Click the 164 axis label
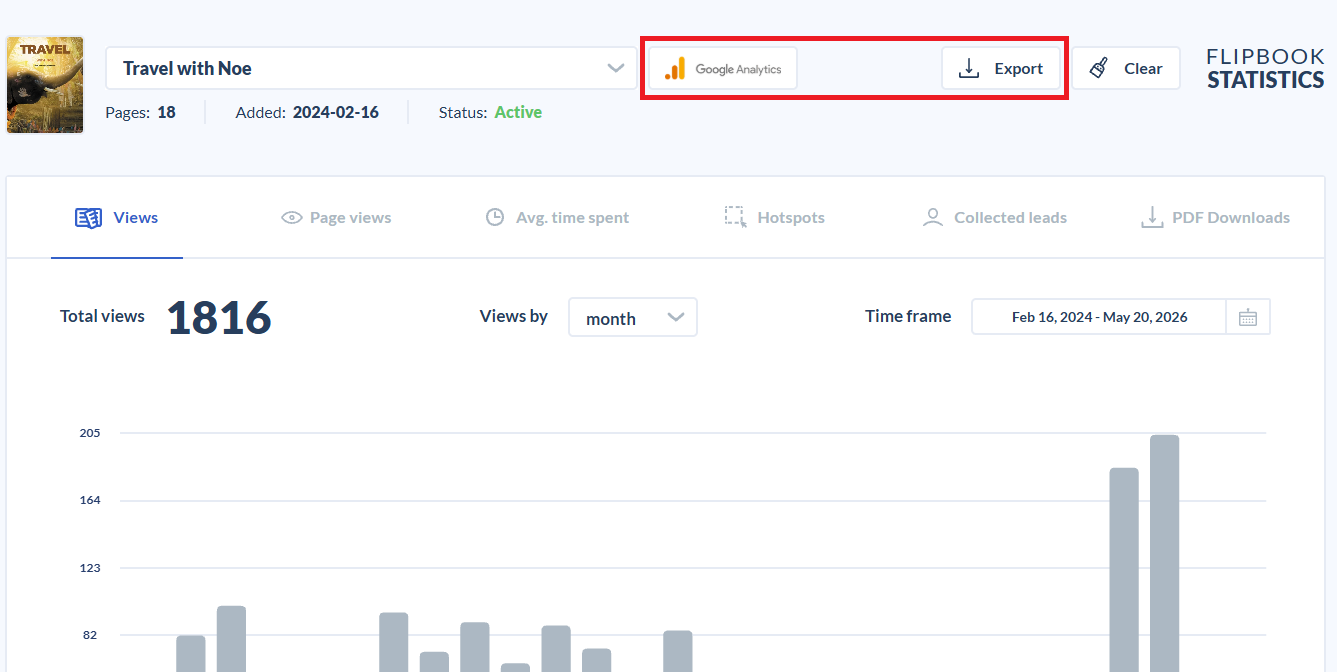Viewport: 1337px width, 672px height. [90, 500]
